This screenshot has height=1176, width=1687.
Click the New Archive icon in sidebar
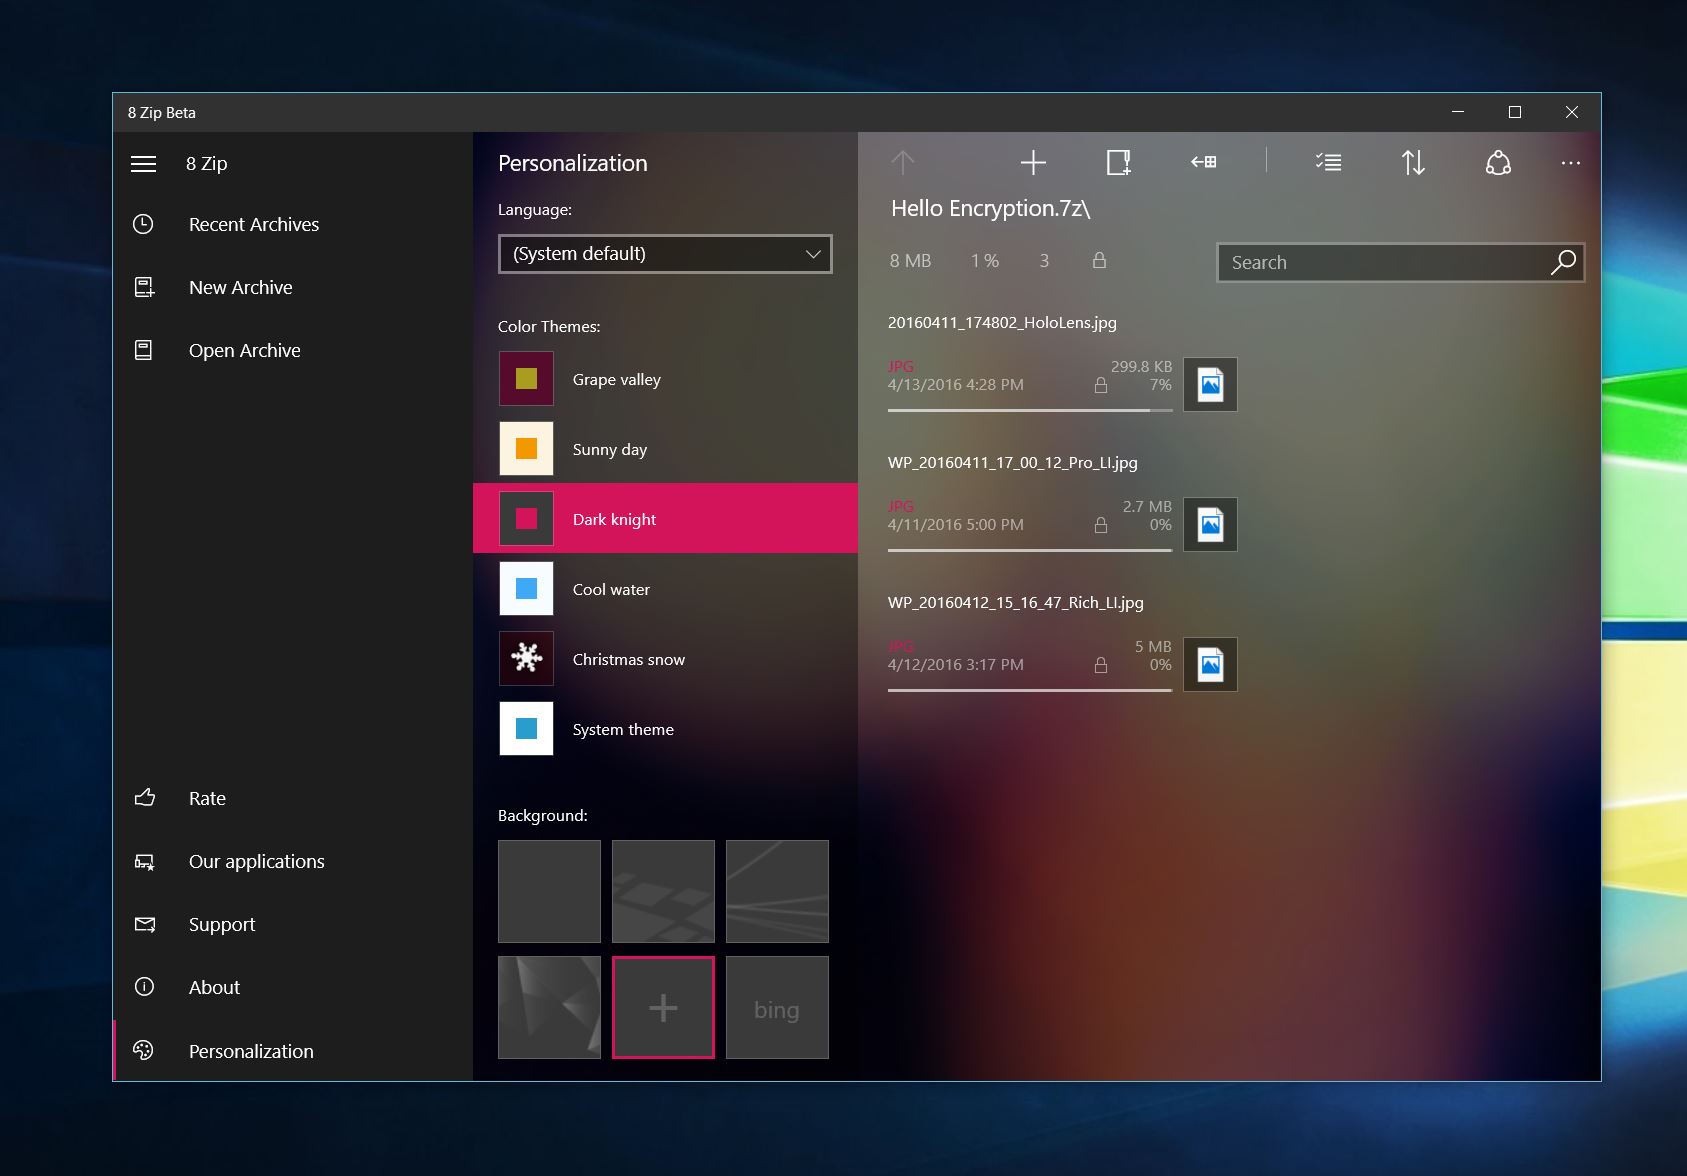click(144, 287)
